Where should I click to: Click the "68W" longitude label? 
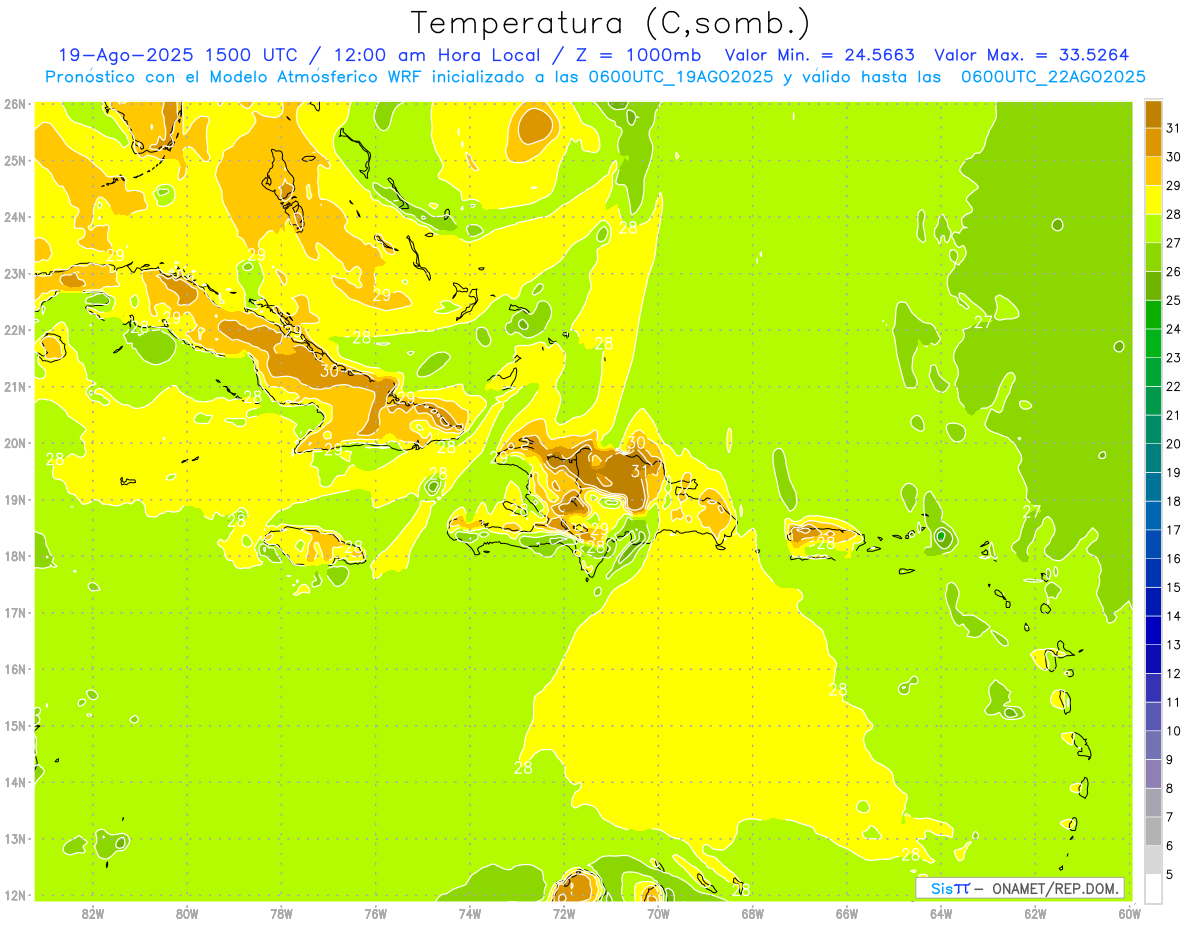pos(752,914)
